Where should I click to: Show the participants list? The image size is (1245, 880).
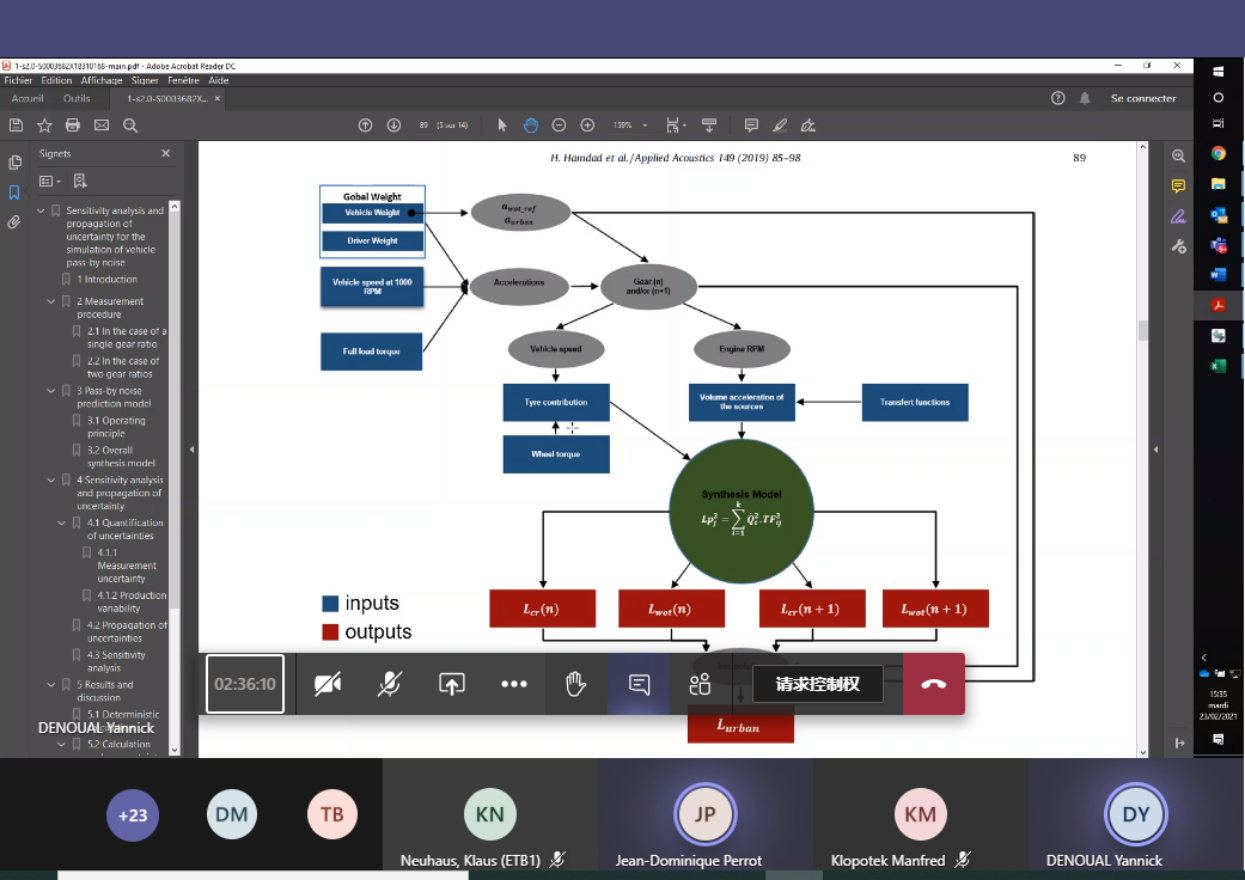click(700, 684)
